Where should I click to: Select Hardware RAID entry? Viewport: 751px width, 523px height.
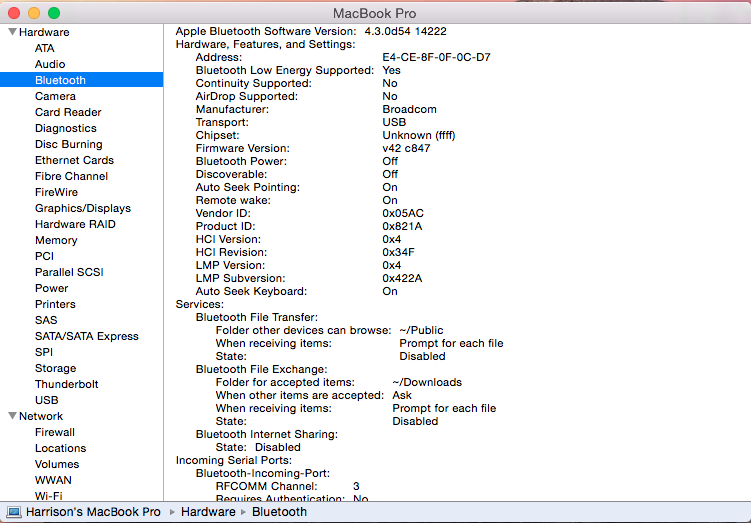click(75, 224)
